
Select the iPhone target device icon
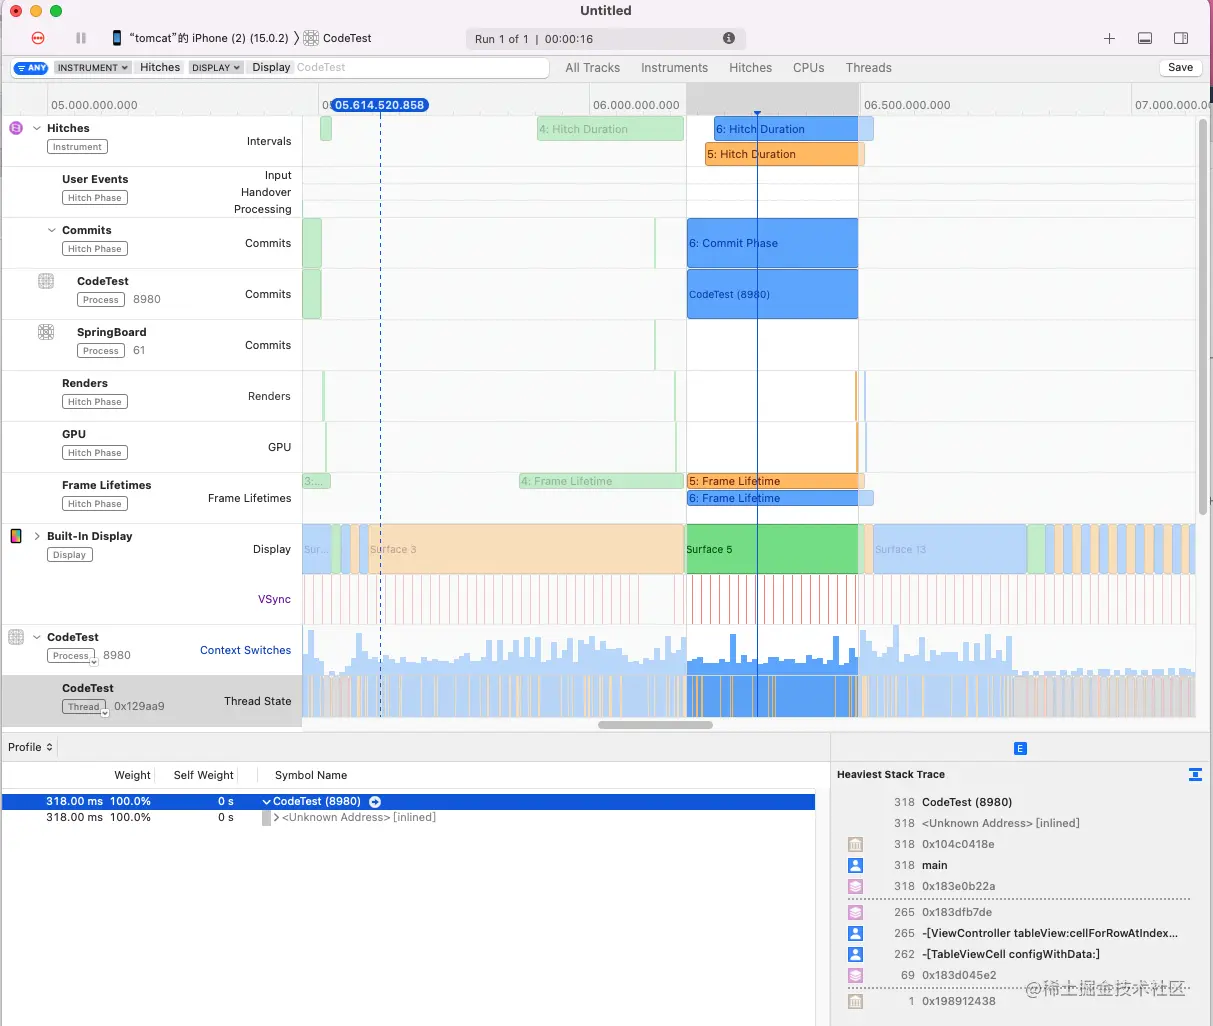pos(117,38)
